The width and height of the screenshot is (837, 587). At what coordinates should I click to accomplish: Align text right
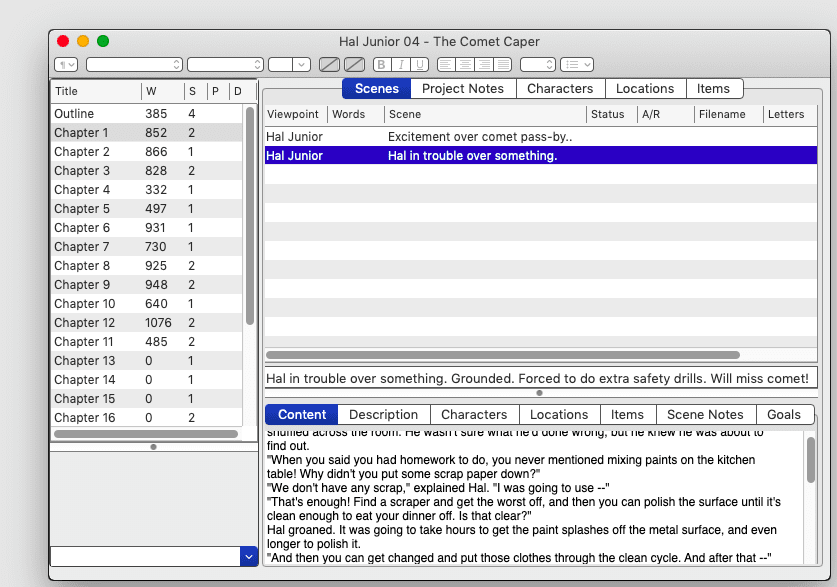(485, 64)
